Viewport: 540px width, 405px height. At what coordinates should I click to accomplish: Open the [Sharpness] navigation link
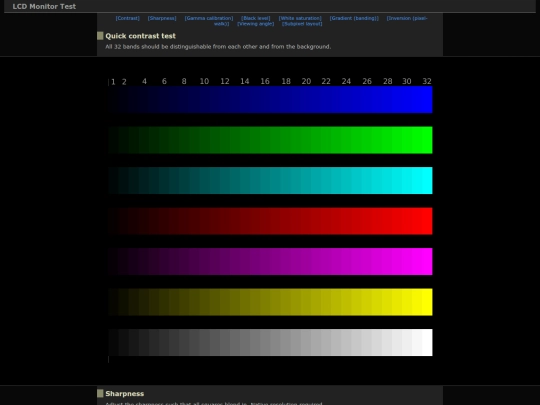(x=162, y=18)
